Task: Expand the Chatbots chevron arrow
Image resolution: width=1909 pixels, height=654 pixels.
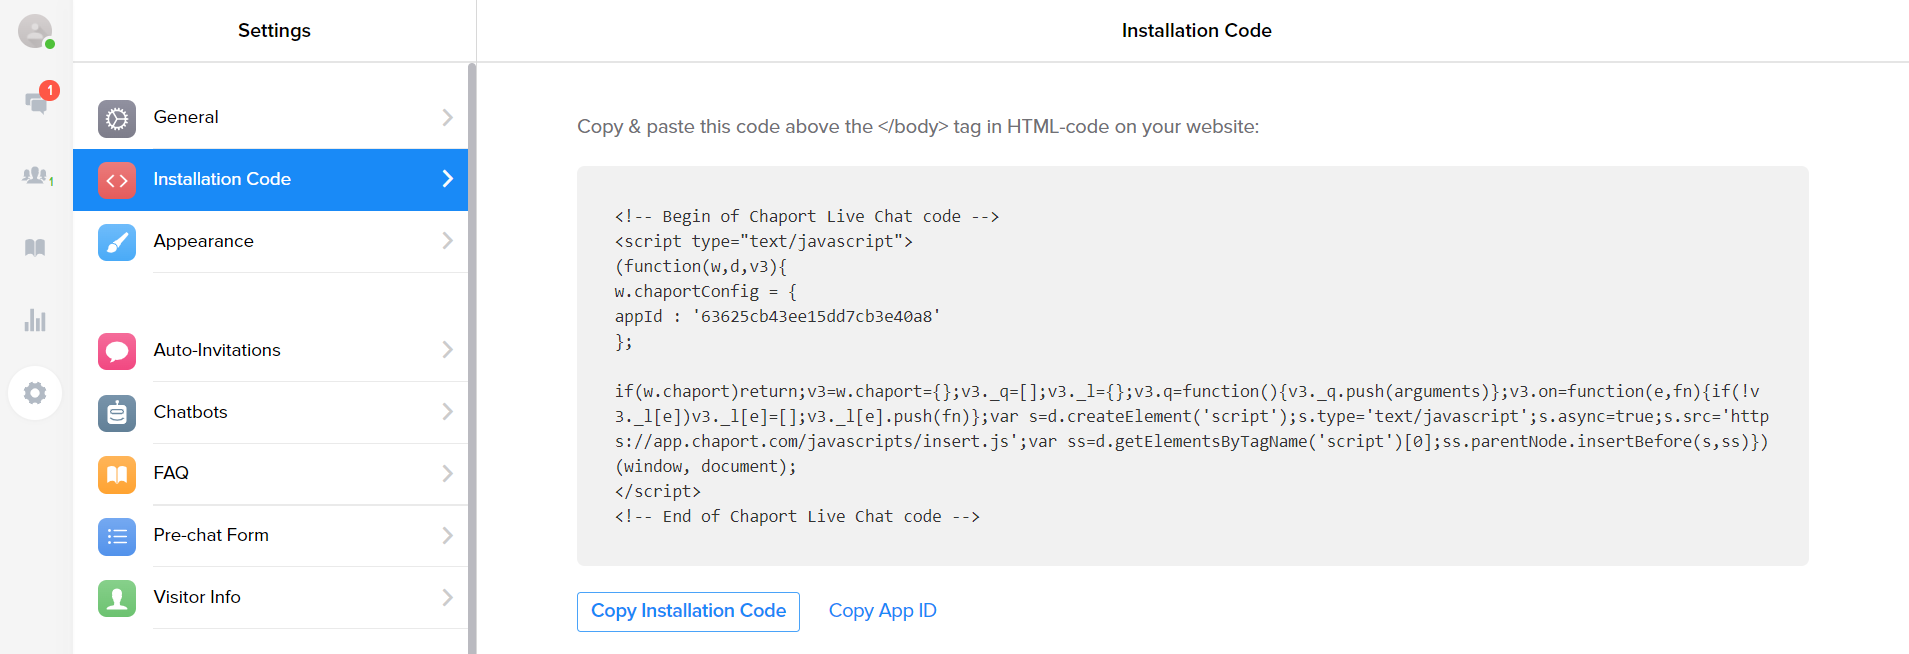Action: click(447, 412)
